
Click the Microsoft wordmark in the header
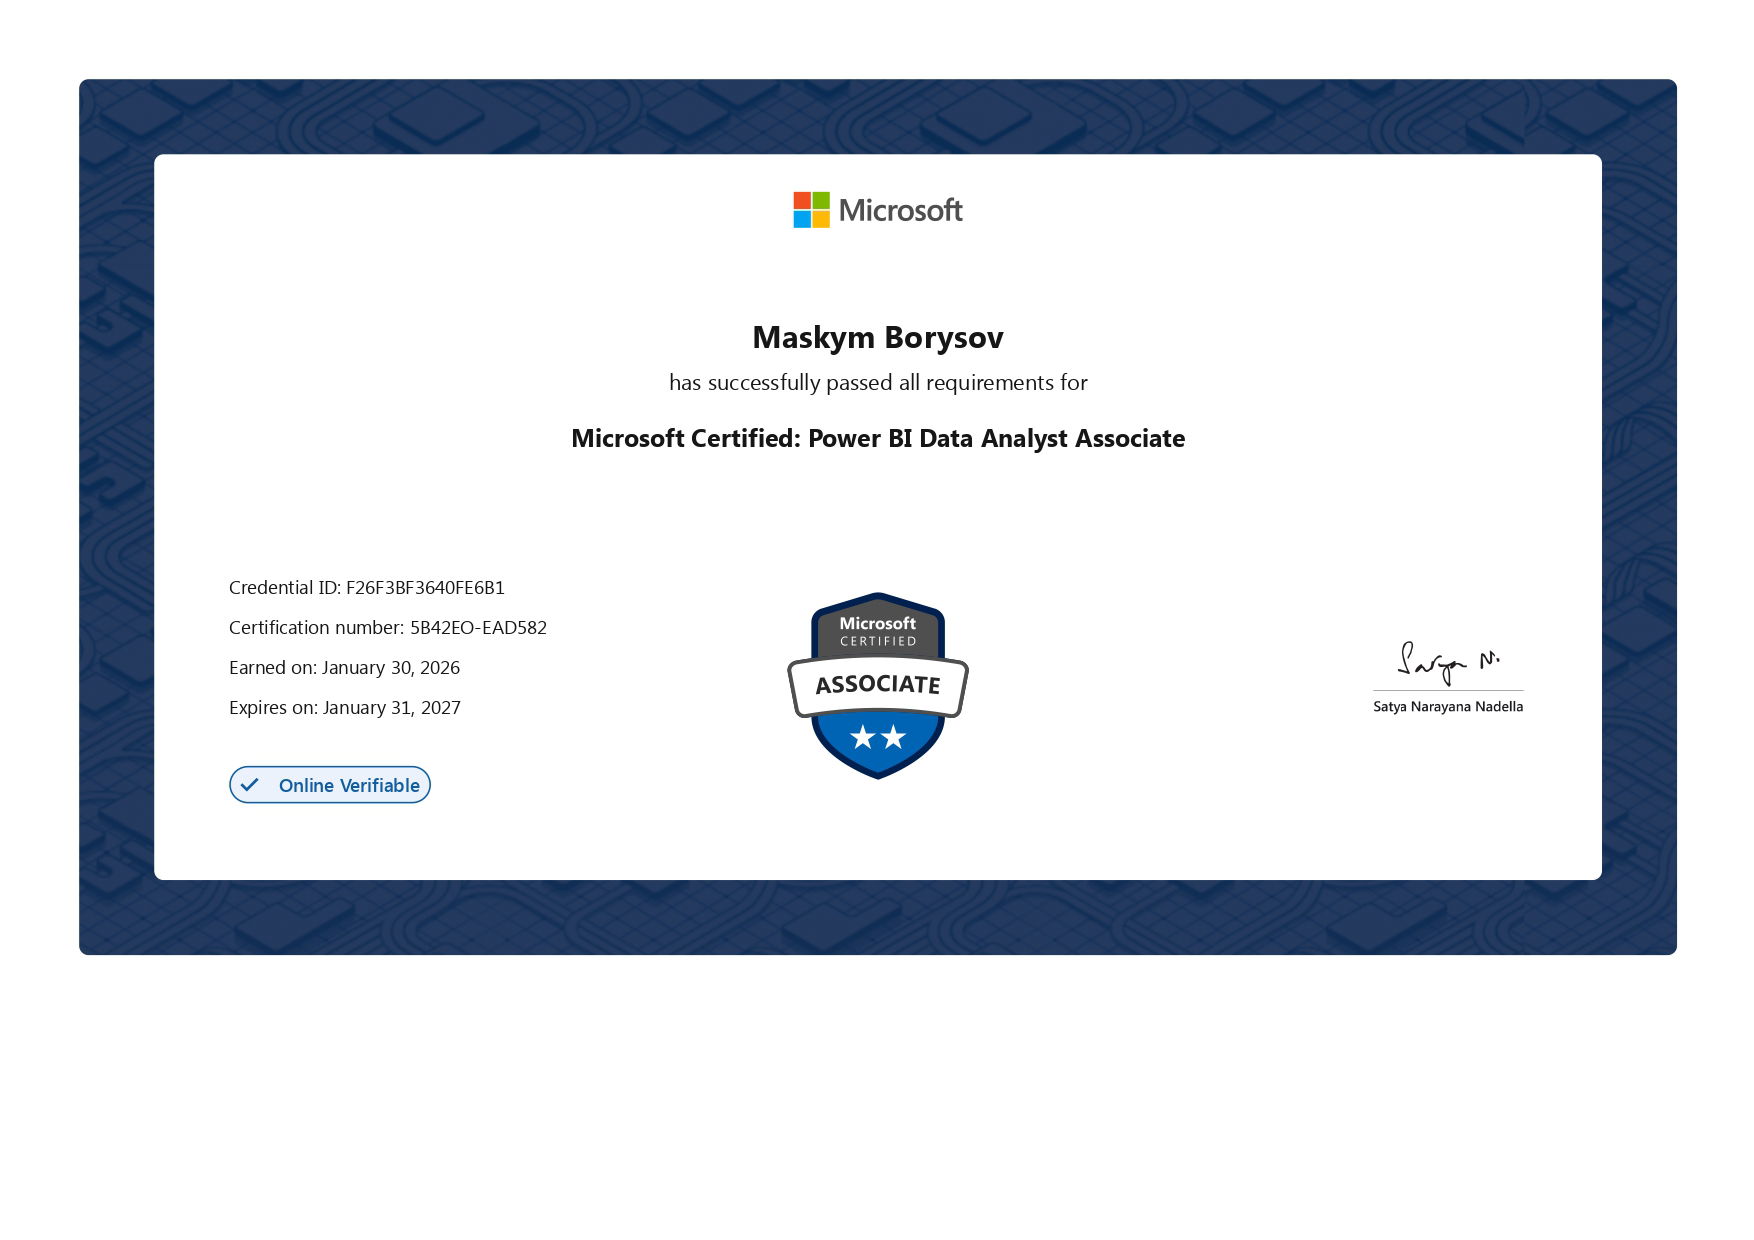click(x=901, y=209)
